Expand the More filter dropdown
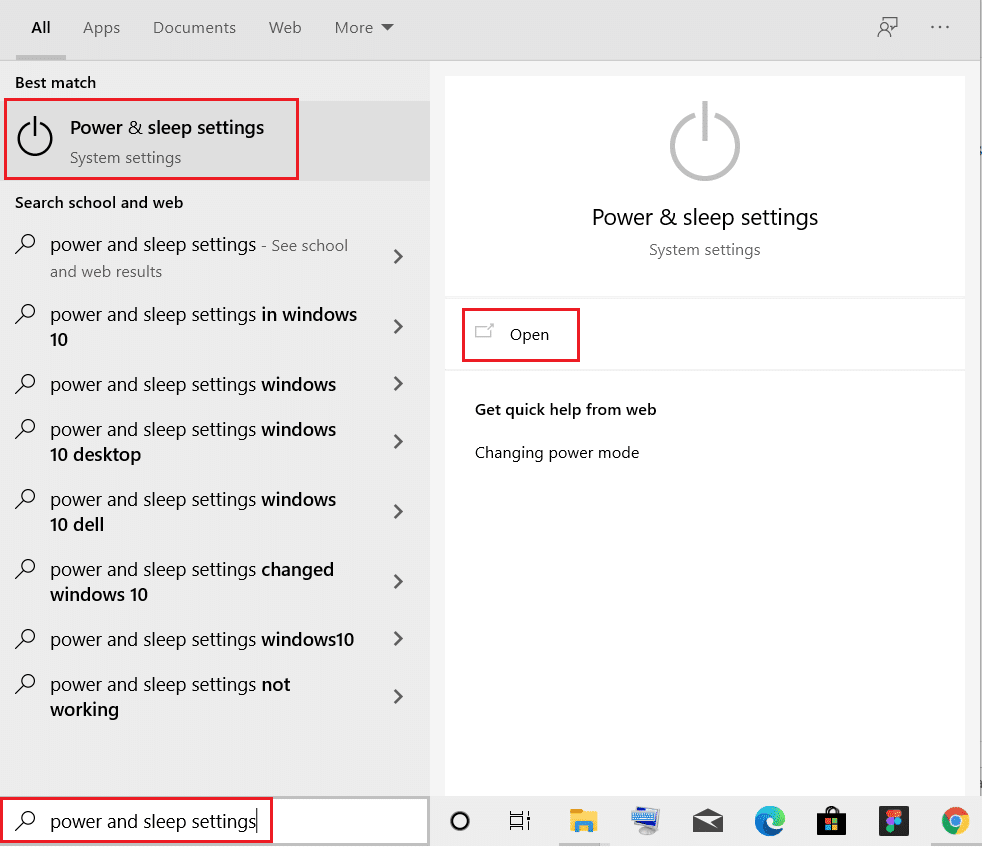This screenshot has width=982, height=847. (364, 28)
